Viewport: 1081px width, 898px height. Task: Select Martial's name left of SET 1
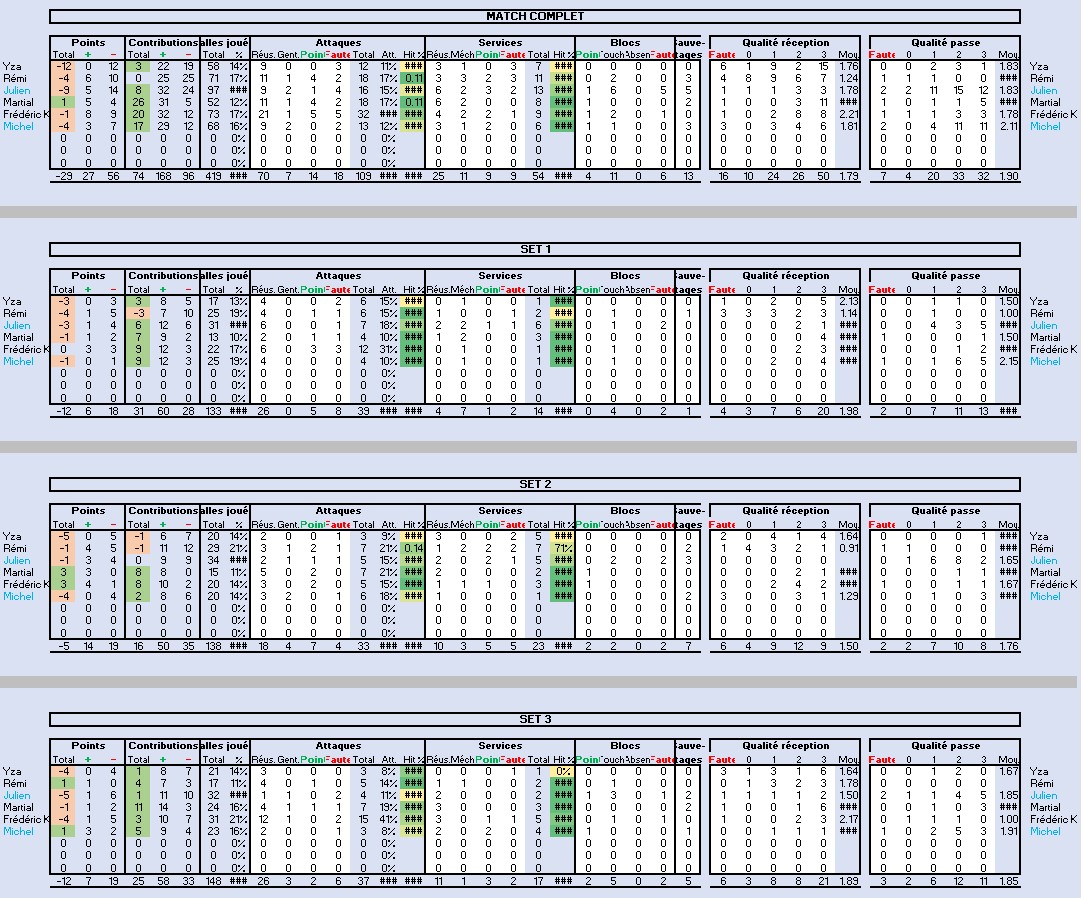(18, 337)
